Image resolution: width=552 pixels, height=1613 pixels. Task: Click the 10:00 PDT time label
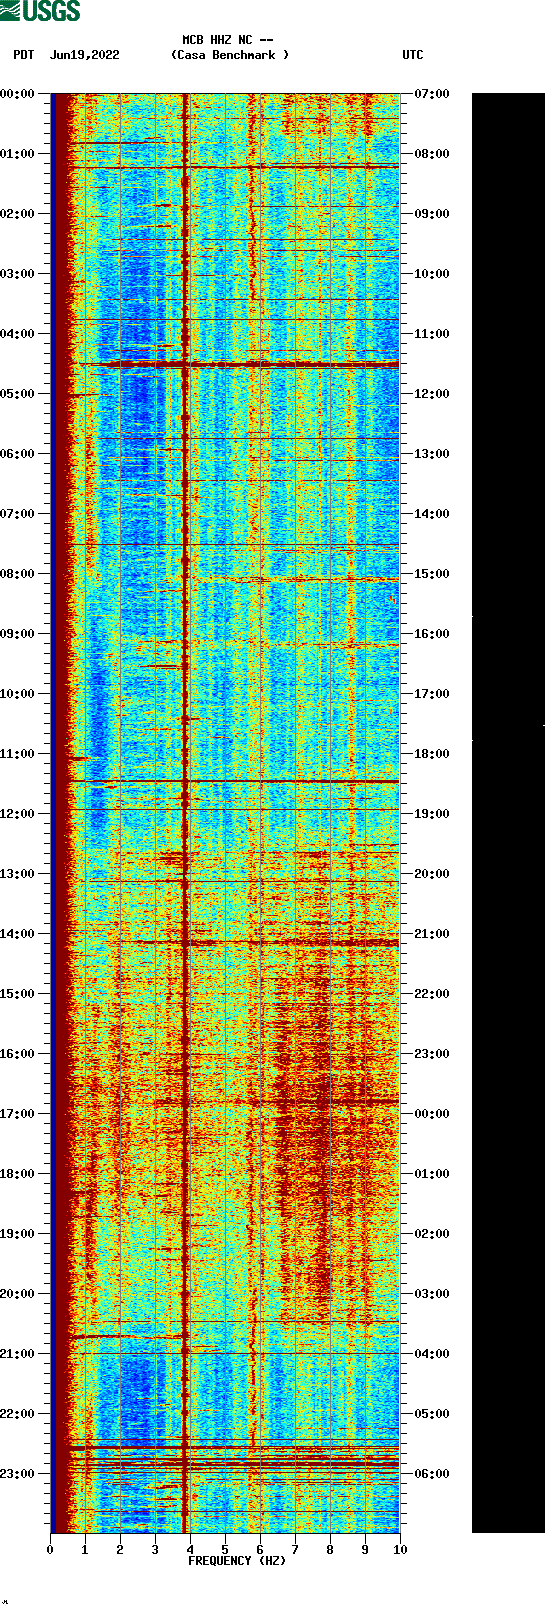[17, 694]
